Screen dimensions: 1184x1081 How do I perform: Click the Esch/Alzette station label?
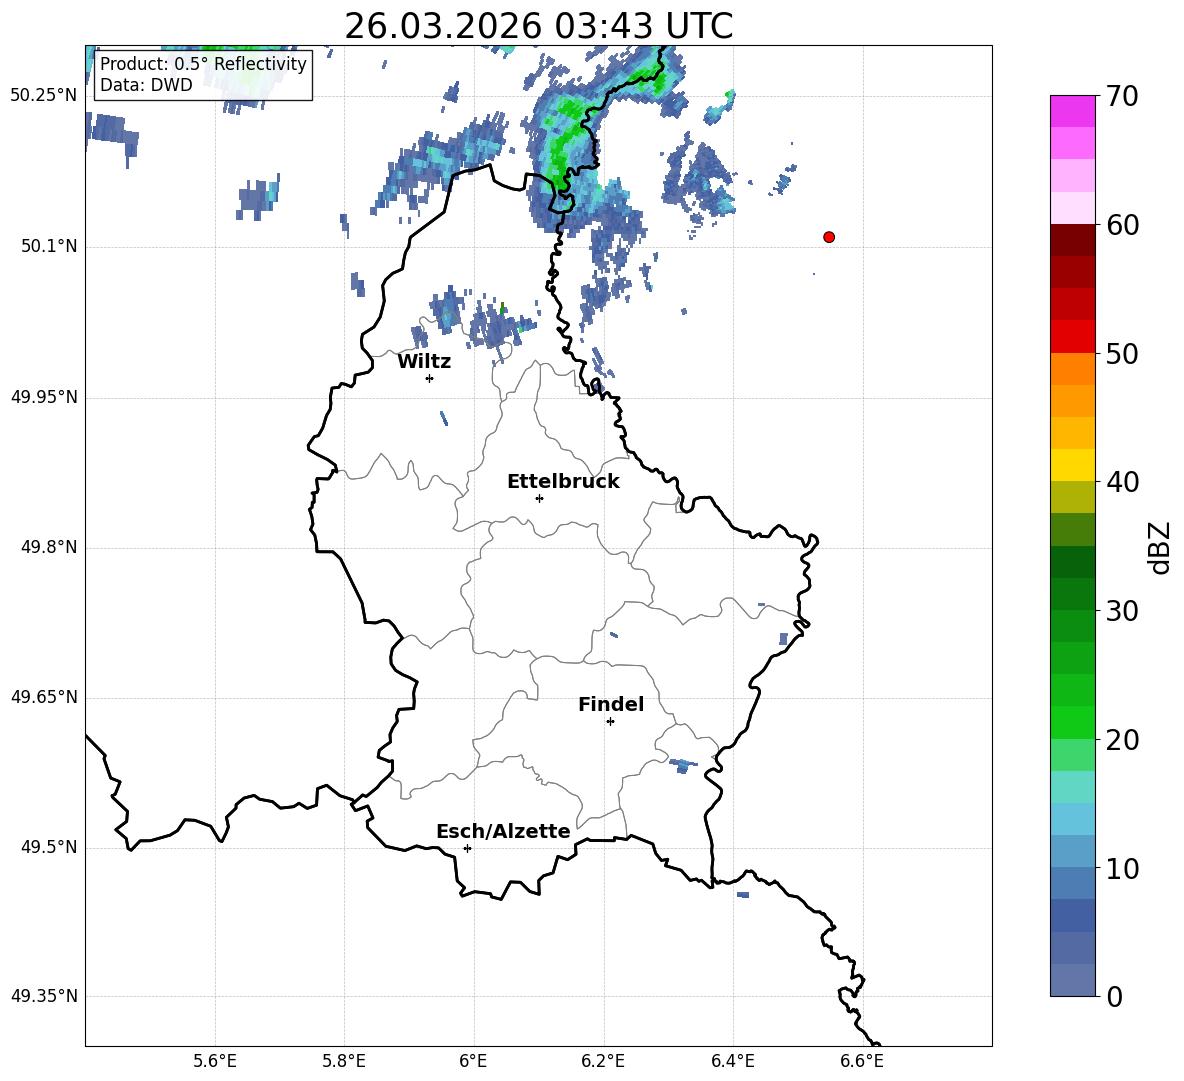tap(504, 831)
